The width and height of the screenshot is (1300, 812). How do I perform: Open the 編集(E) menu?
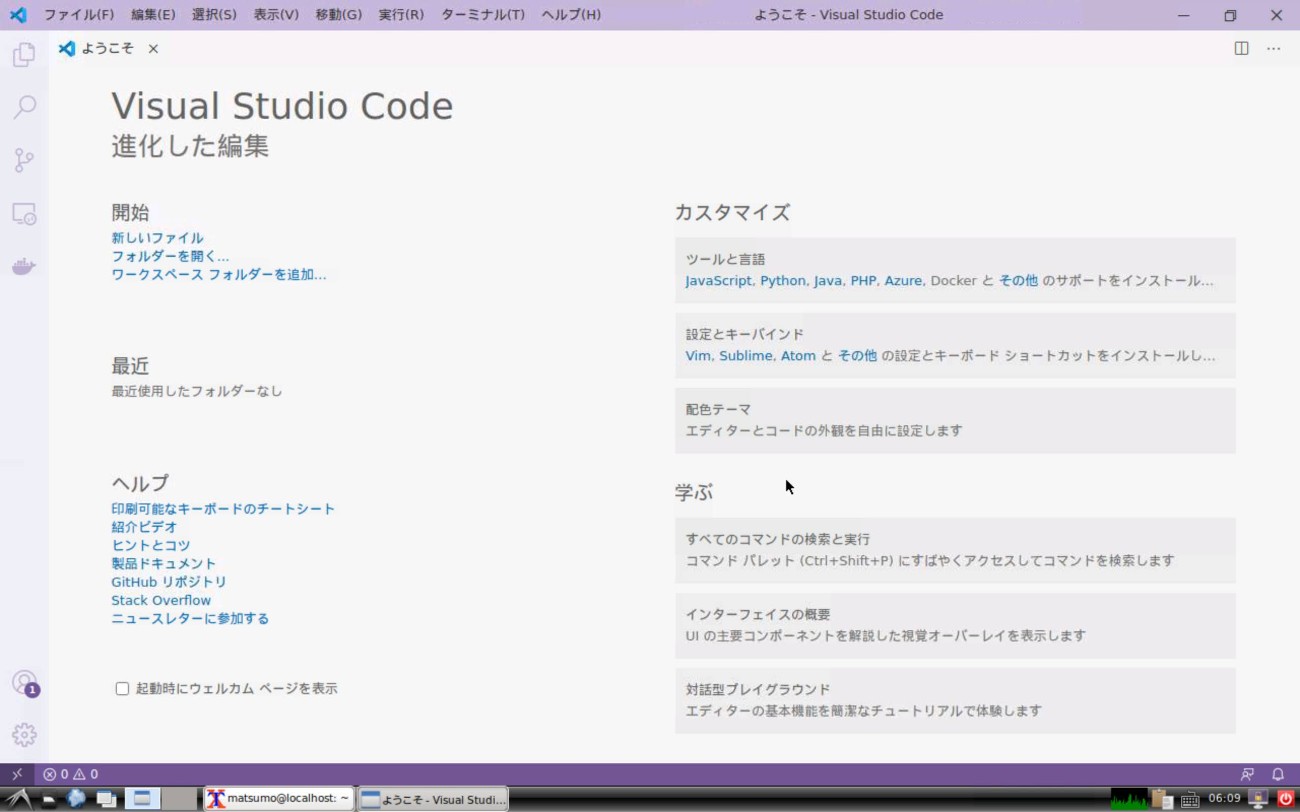[x=153, y=15]
